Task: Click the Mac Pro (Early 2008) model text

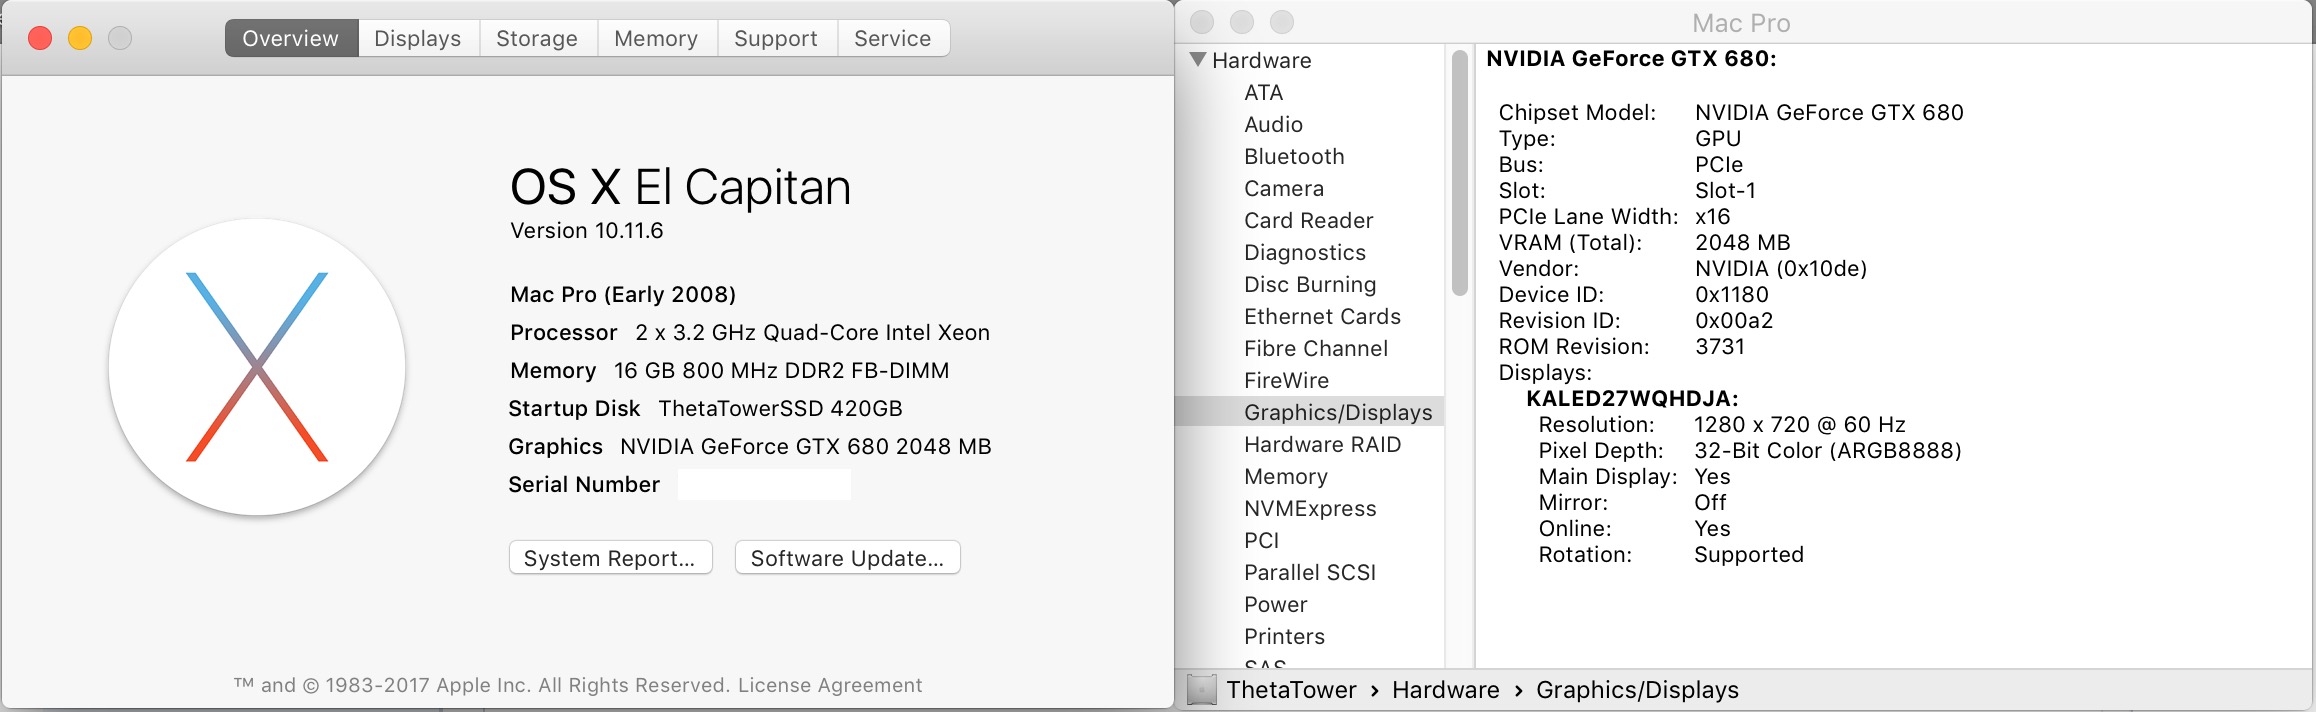Action: (x=623, y=294)
